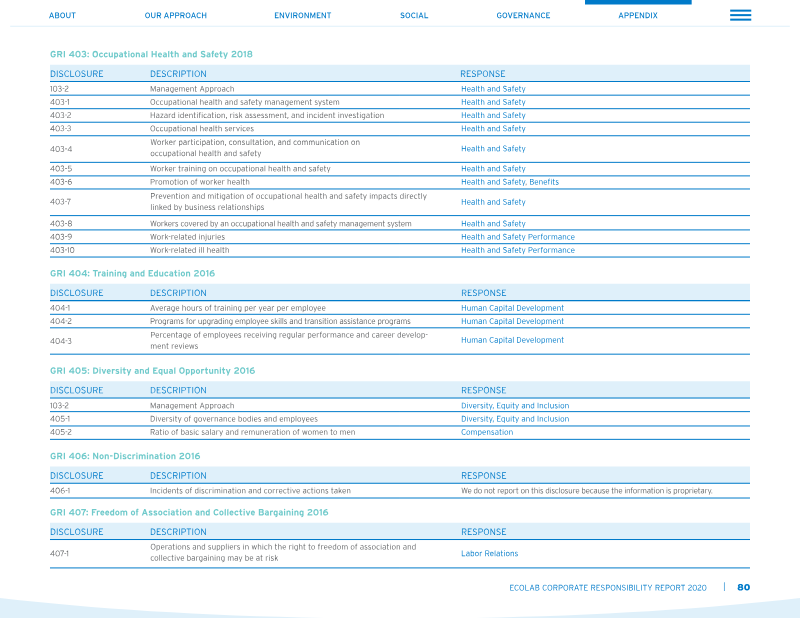This screenshot has width=800, height=618.
Task: Follow Health and Safety, Benefits link for 403-6
Action: pos(510,182)
